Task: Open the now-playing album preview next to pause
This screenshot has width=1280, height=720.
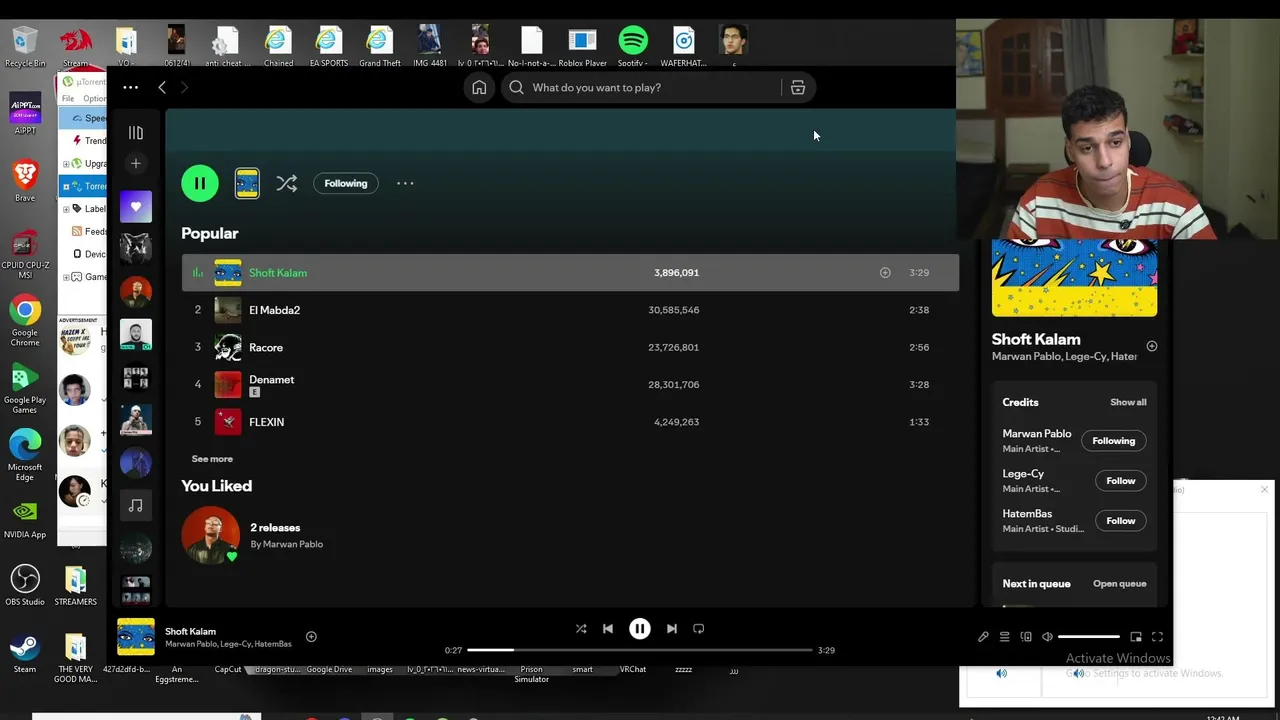Action: [x=247, y=183]
